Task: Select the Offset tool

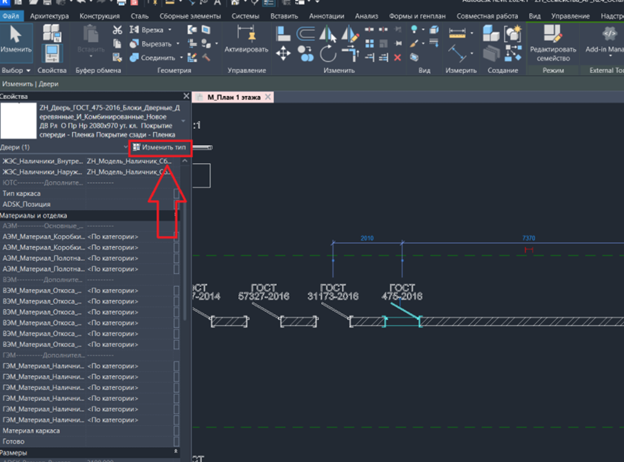Action: 305,34
